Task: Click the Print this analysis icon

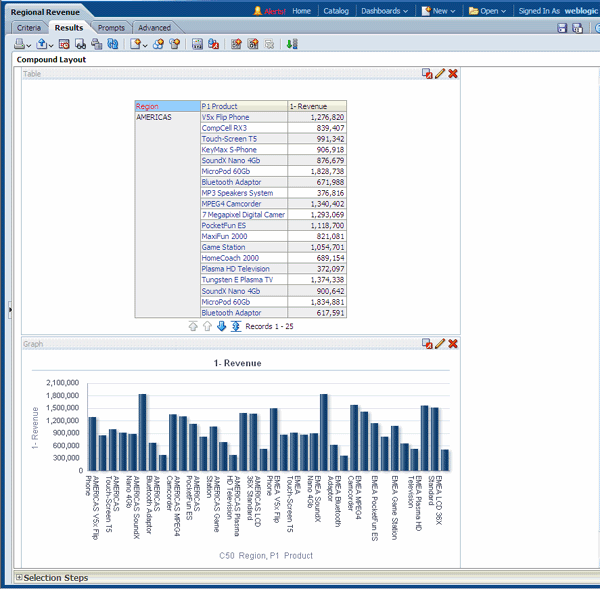Action: 19,44
